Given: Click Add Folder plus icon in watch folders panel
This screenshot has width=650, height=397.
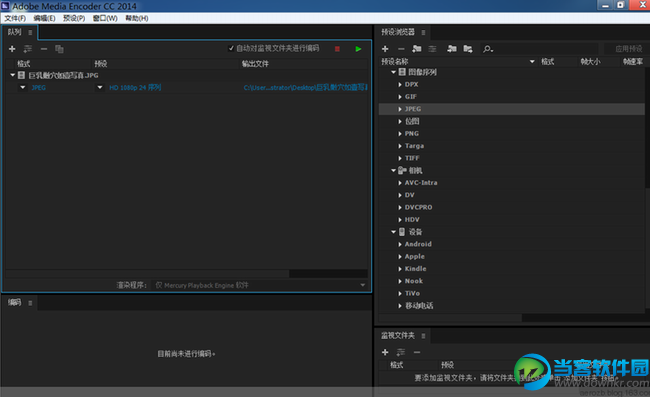Looking at the screenshot, I should [x=385, y=352].
